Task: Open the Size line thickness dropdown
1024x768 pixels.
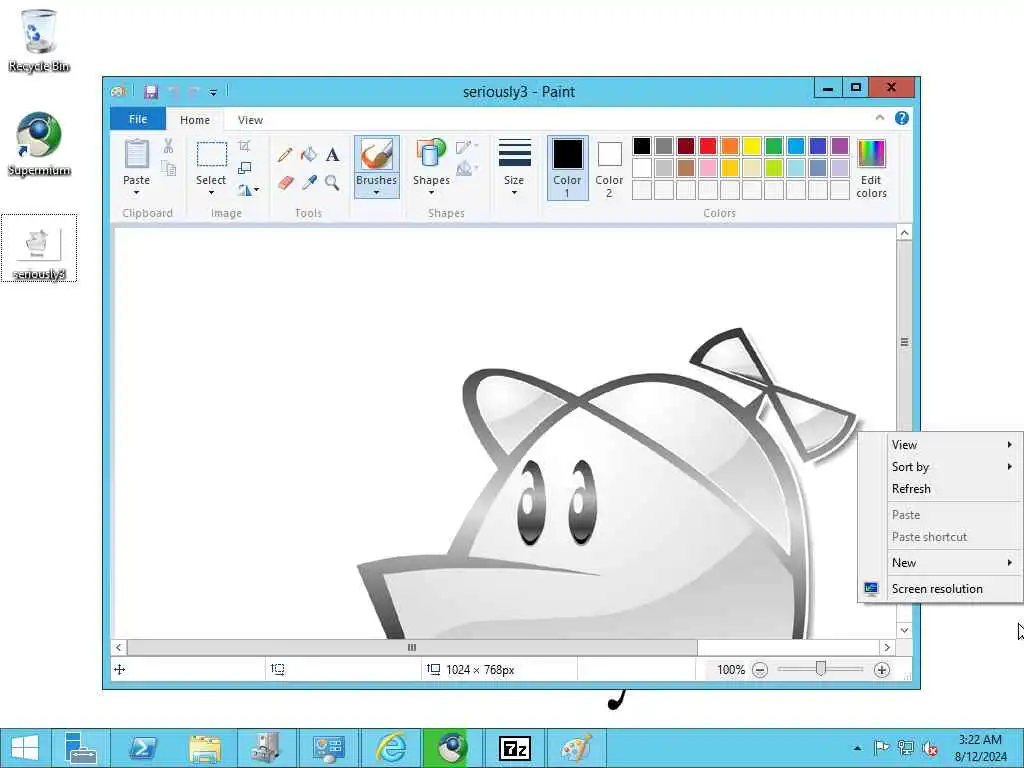Action: point(514,168)
